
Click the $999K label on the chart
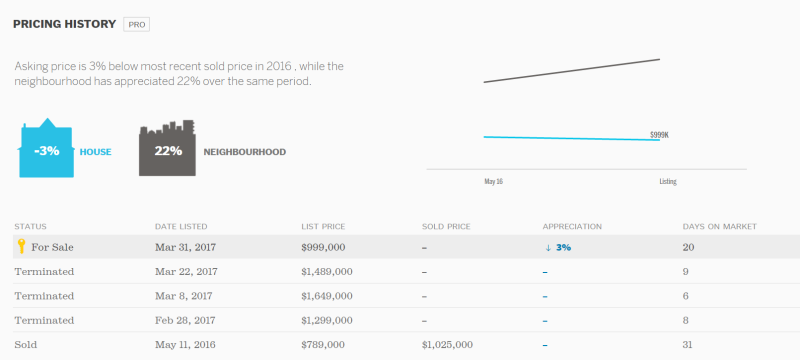[x=659, y=135]
